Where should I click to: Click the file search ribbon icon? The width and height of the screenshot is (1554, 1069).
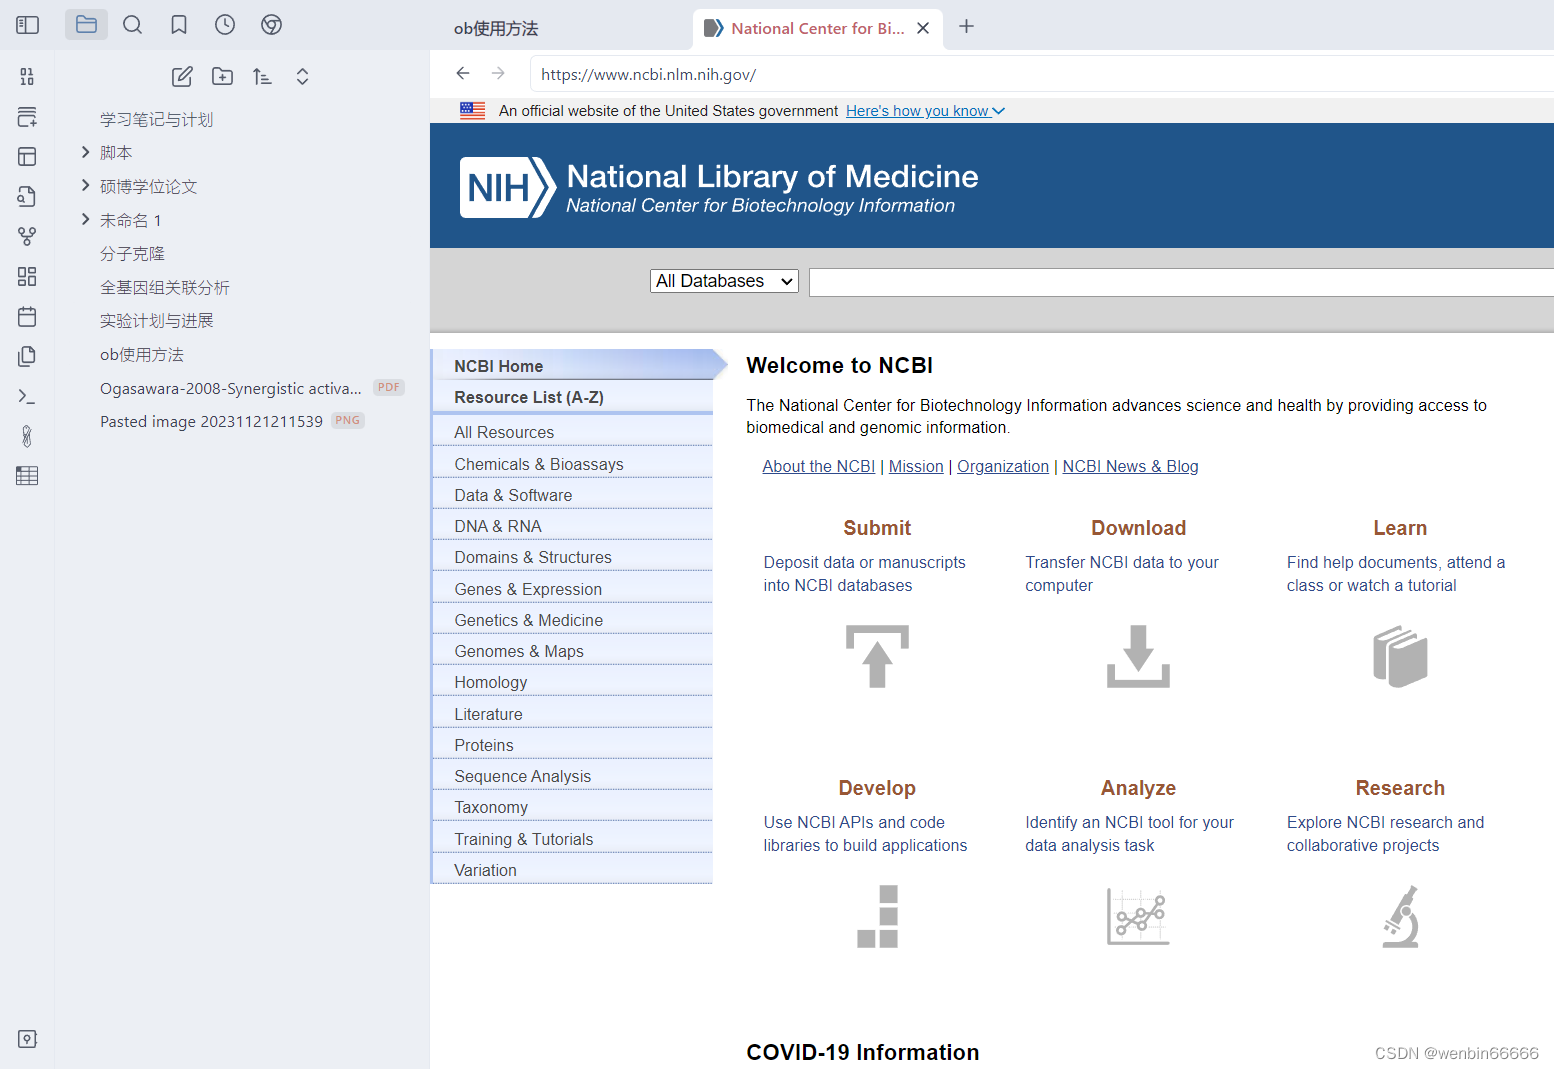coord(27,196)
